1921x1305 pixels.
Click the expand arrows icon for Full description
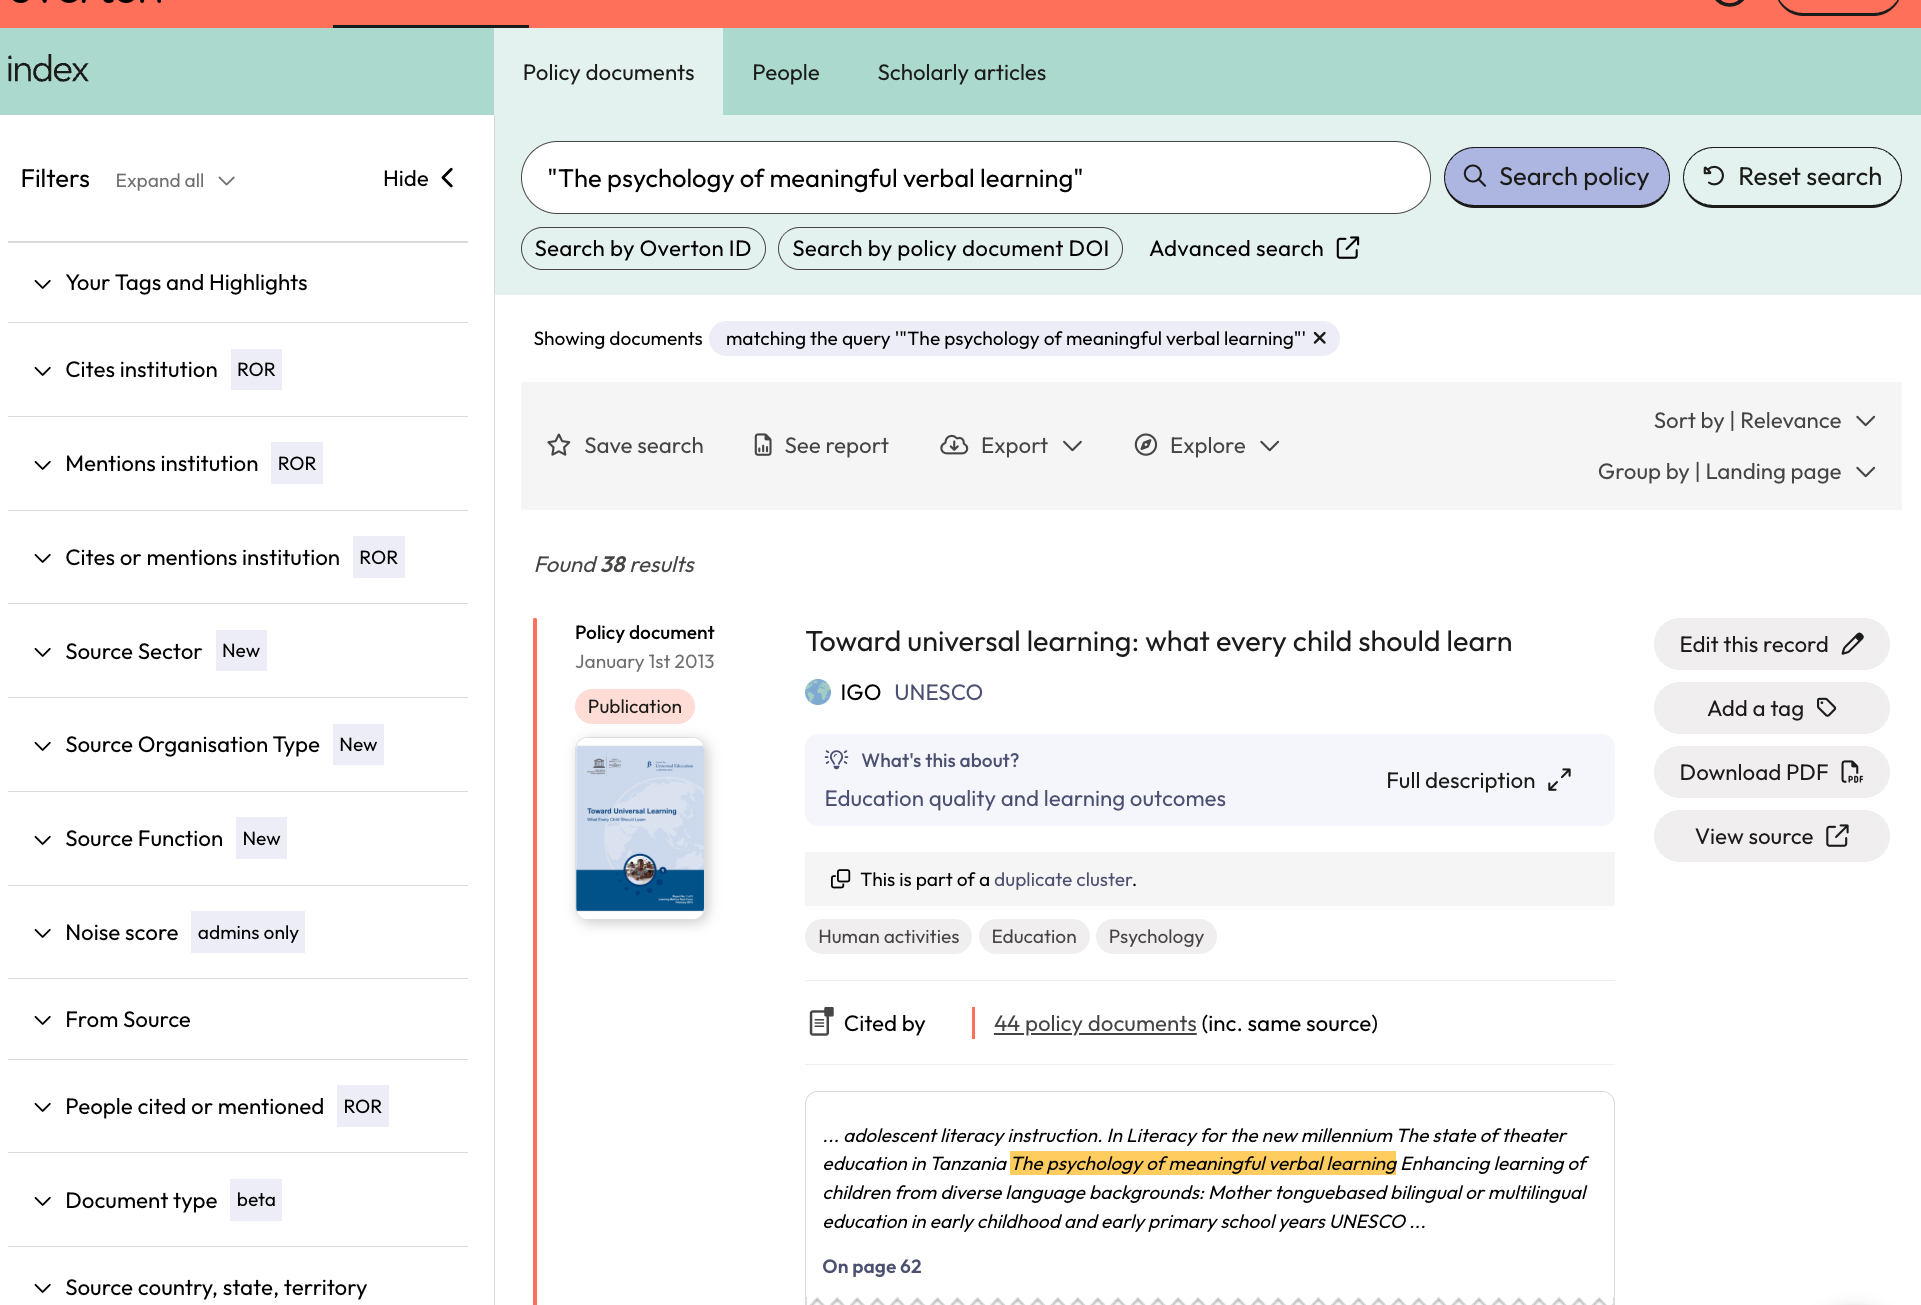click(1559, 780)
